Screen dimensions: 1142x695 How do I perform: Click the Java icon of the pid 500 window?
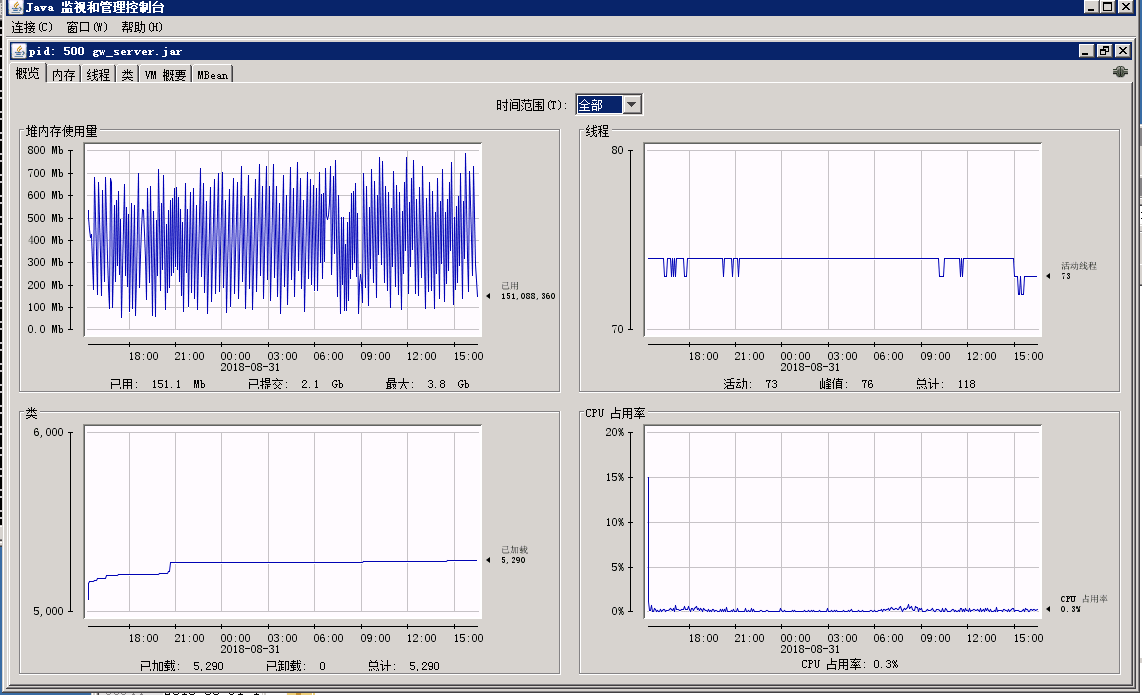[19, 51]
